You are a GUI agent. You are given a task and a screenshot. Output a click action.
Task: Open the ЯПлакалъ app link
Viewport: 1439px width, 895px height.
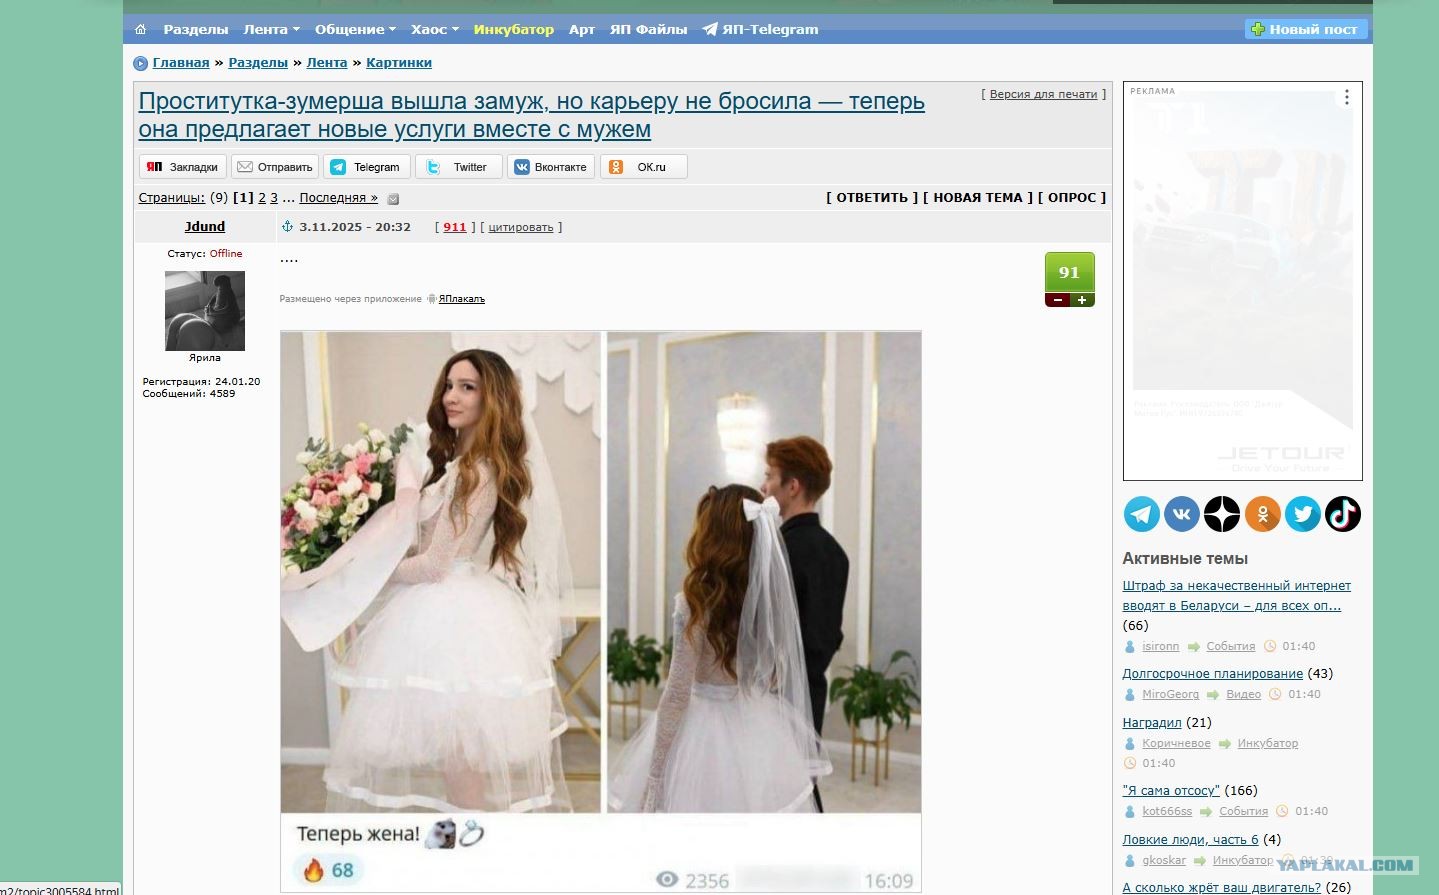pos(462,299)
